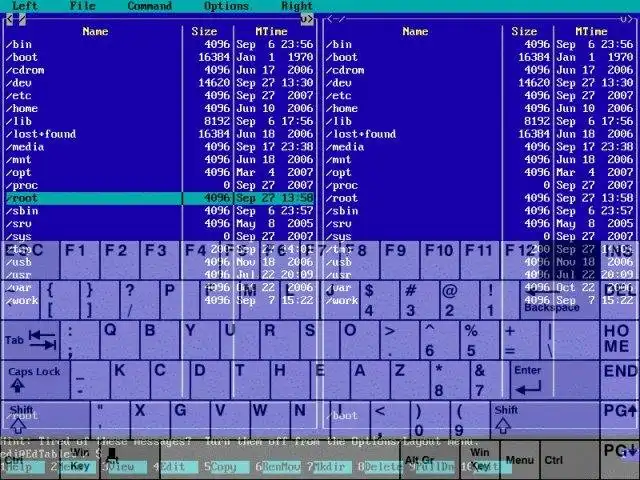
Task: Tap the Menu key on keyboard overlay
Action: click(x=520, y=460)
